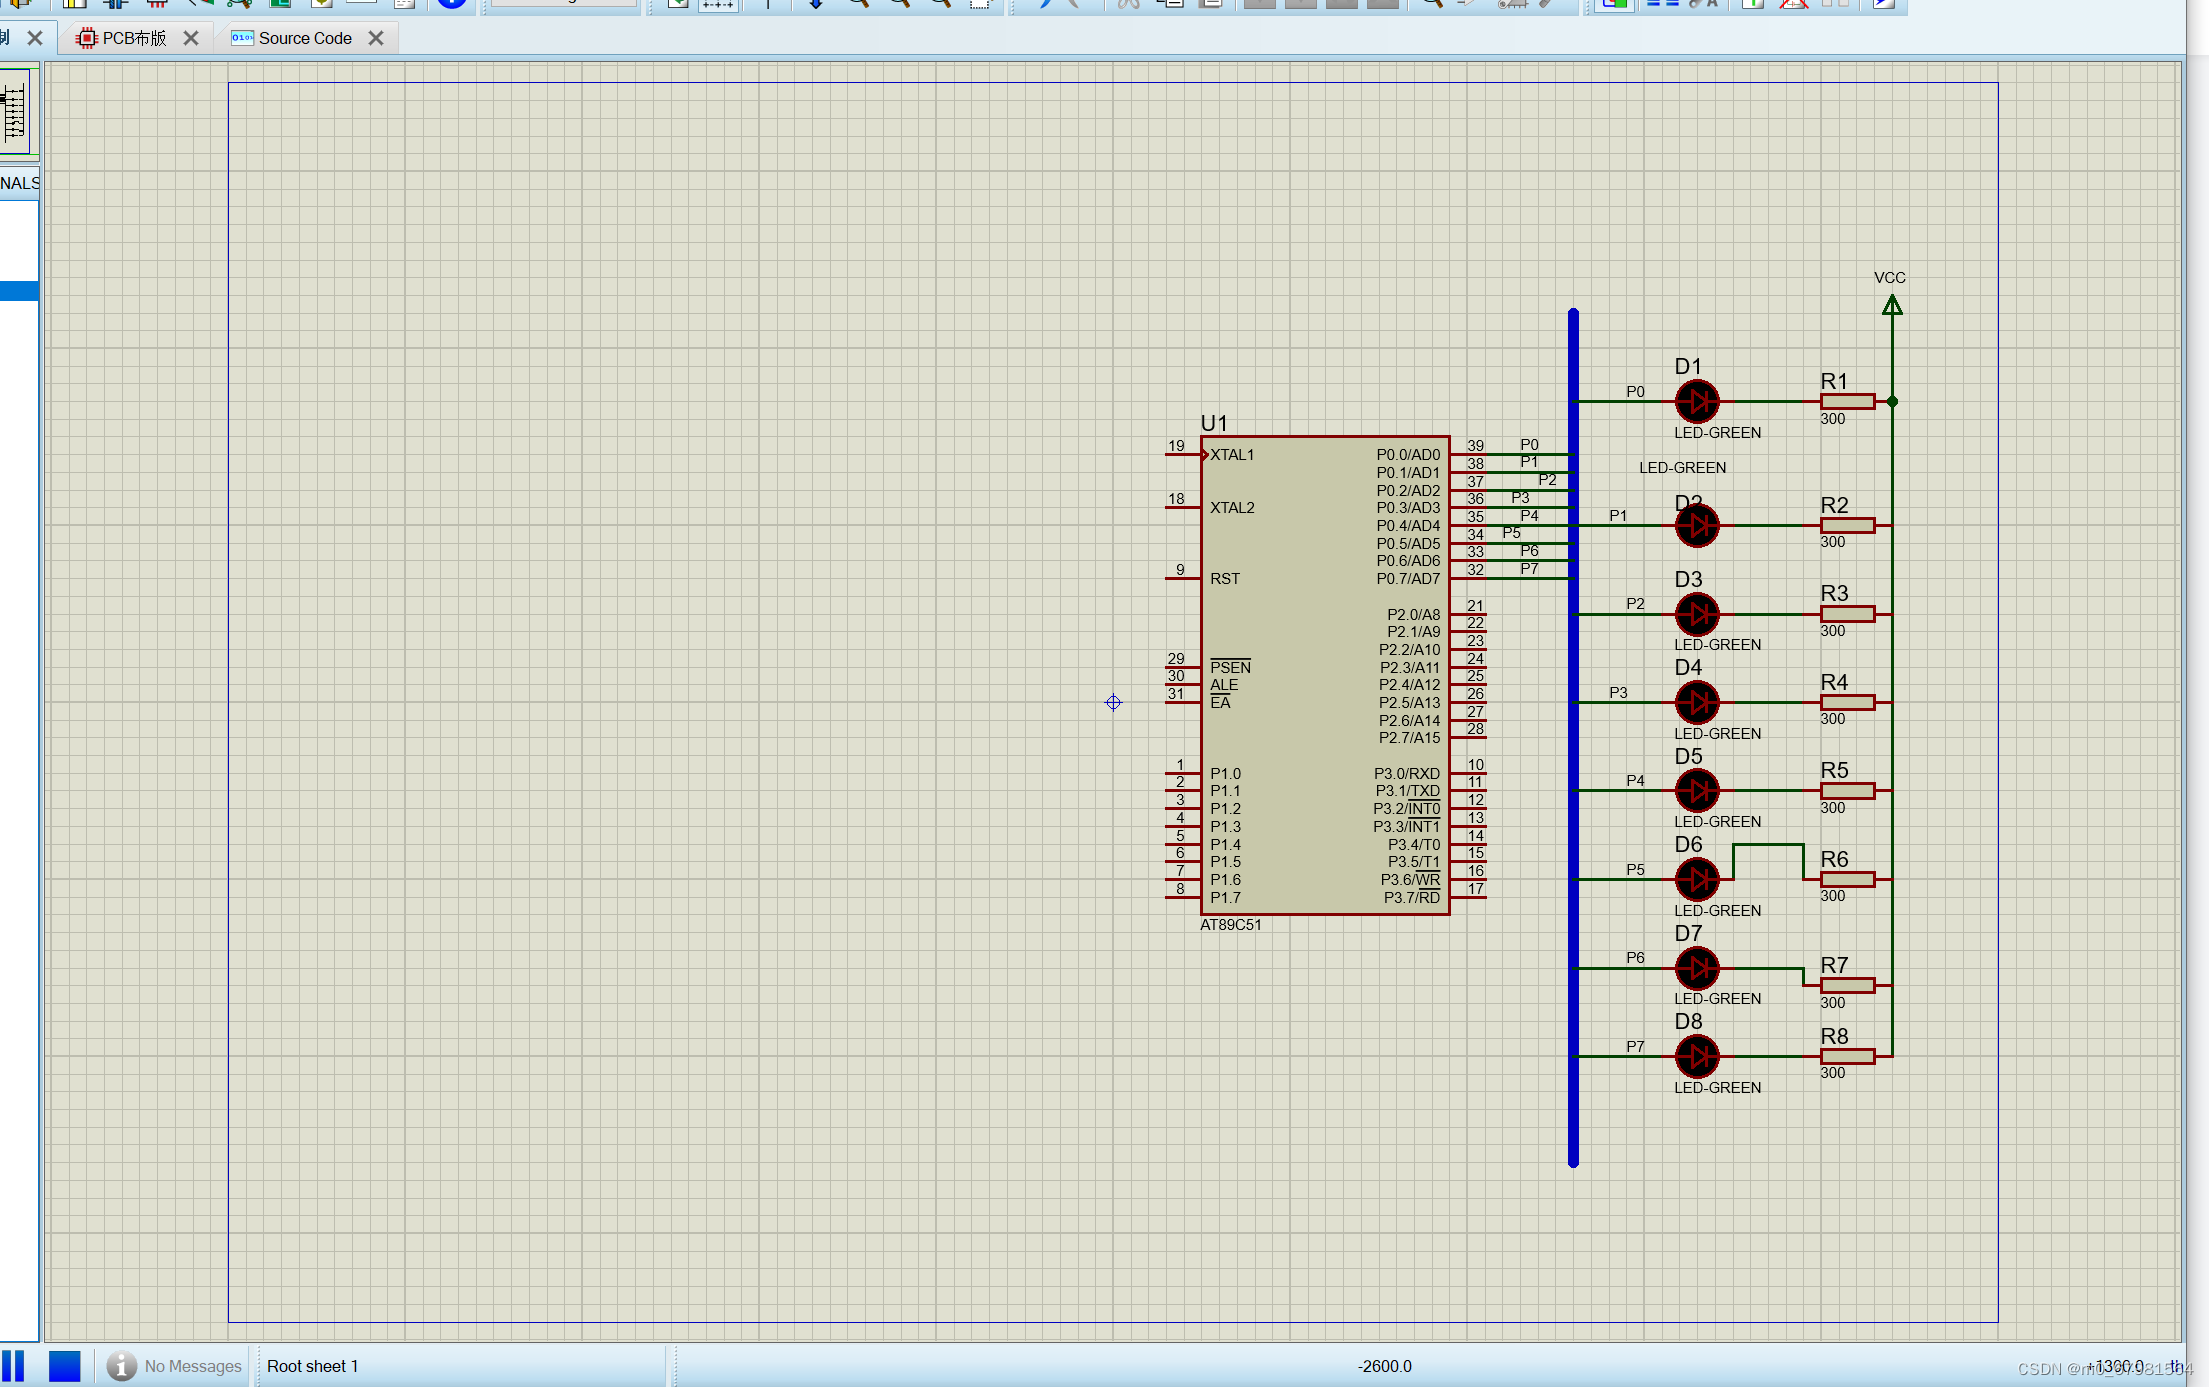Select the D1 green LED symbol

(1696, 401)
